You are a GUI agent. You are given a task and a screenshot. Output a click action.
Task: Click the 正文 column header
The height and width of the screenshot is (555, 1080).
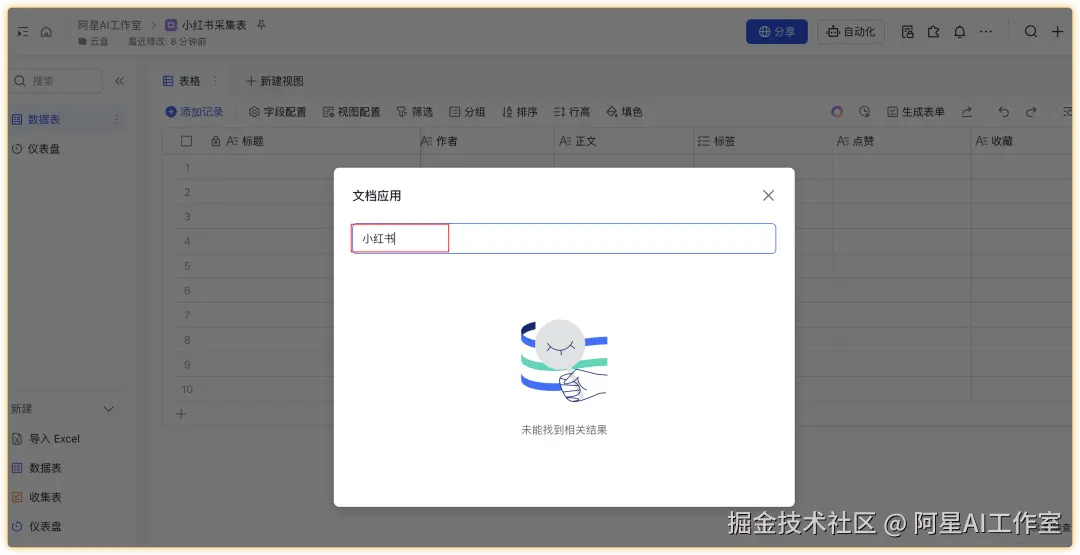coord(585,141)
